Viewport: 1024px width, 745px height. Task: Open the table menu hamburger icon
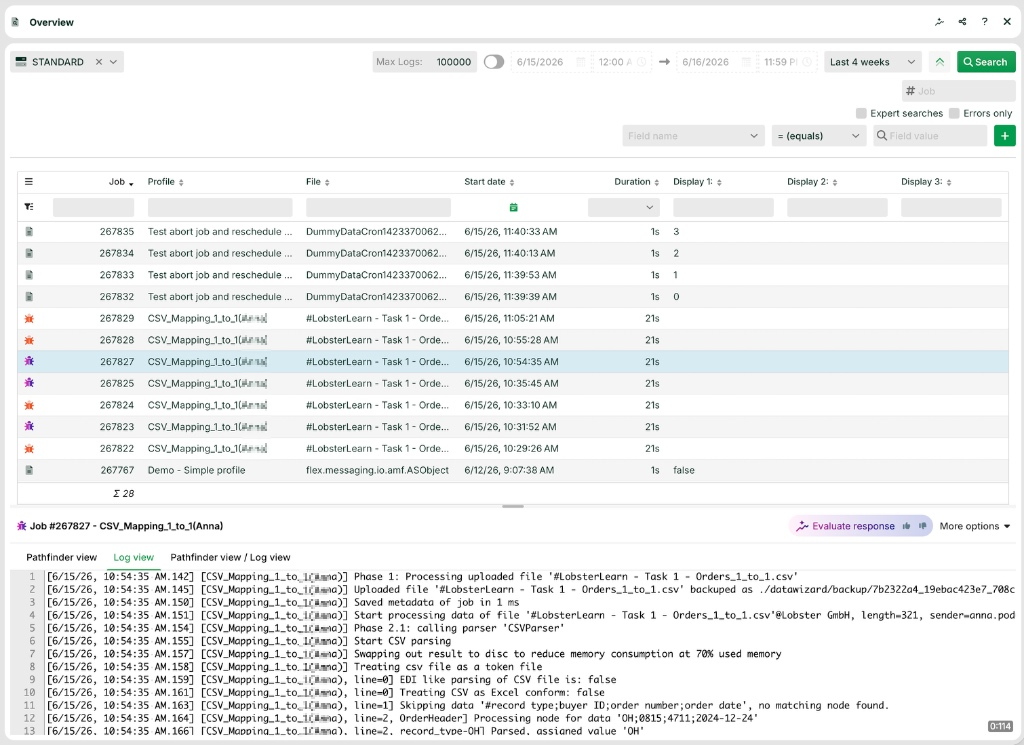29,182
